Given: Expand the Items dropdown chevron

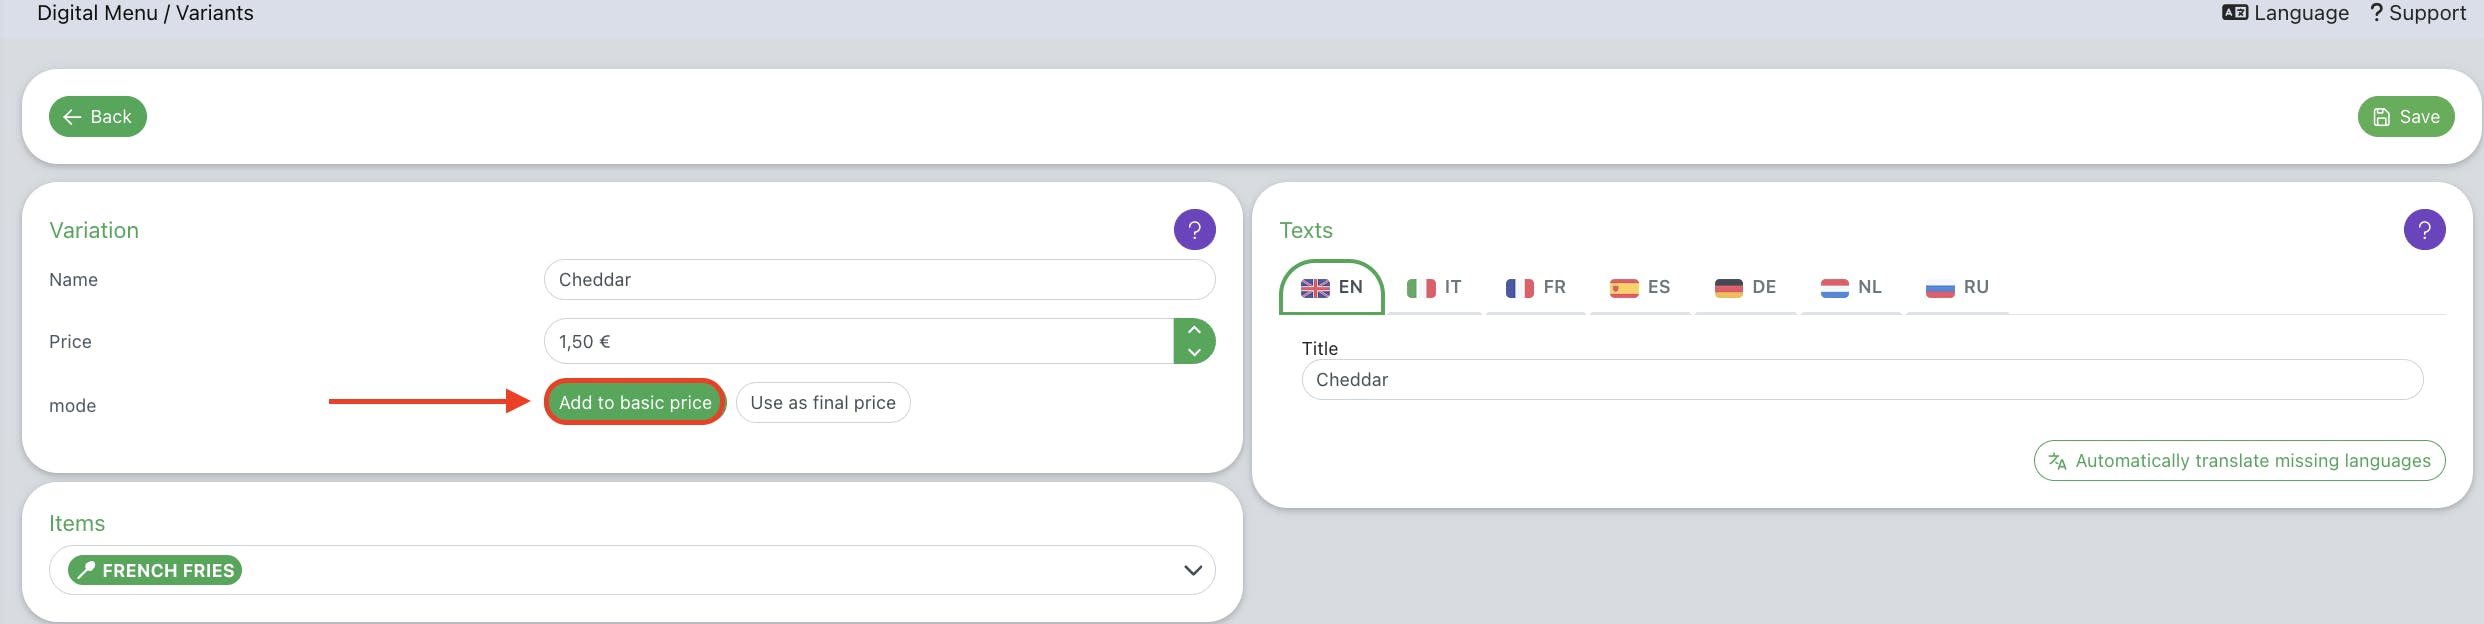Looking at the screenshot, I should [x=1192, y=570].
